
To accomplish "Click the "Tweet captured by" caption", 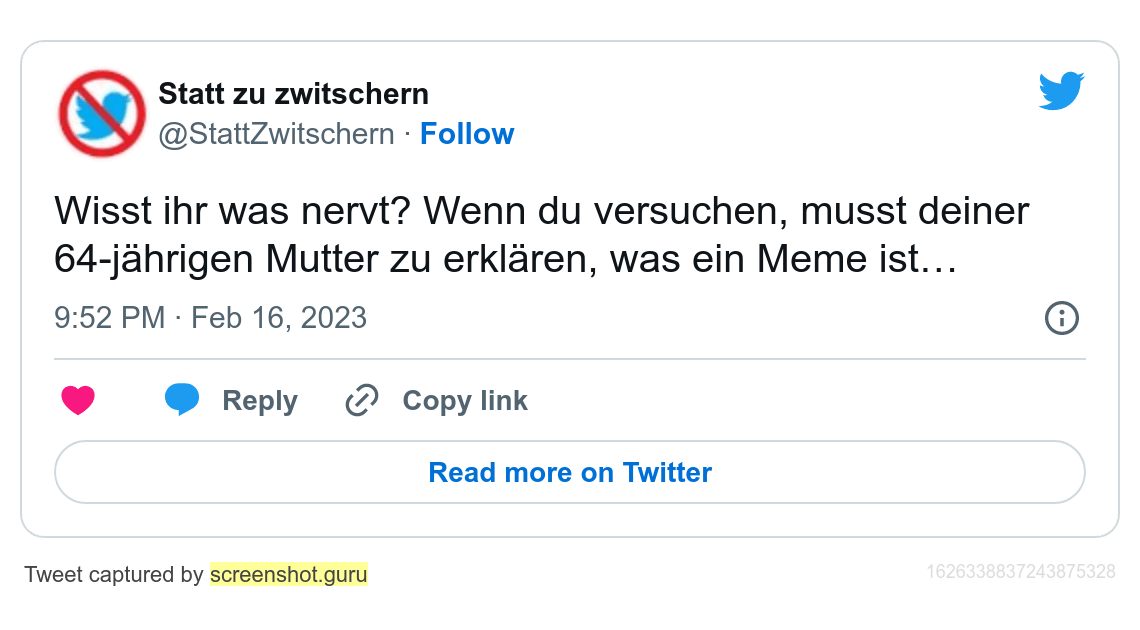I will pyautogui.click(x=114, y=575).
